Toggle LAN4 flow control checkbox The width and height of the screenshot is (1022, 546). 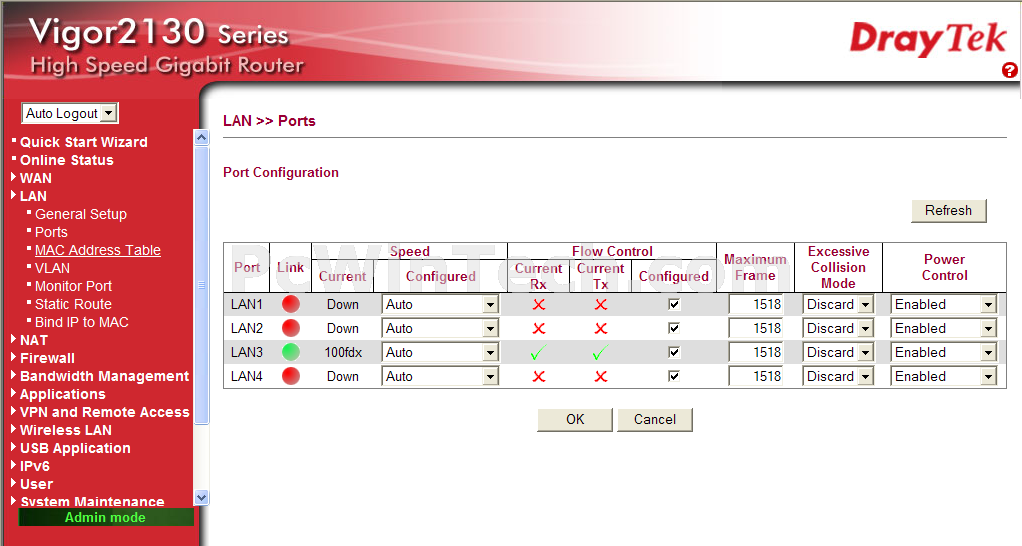coord(674,377)
